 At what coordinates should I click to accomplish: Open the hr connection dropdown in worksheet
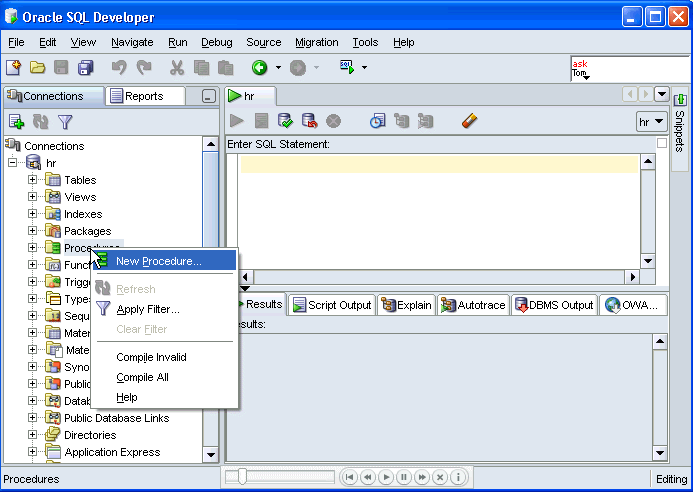[x=651, y=121]
